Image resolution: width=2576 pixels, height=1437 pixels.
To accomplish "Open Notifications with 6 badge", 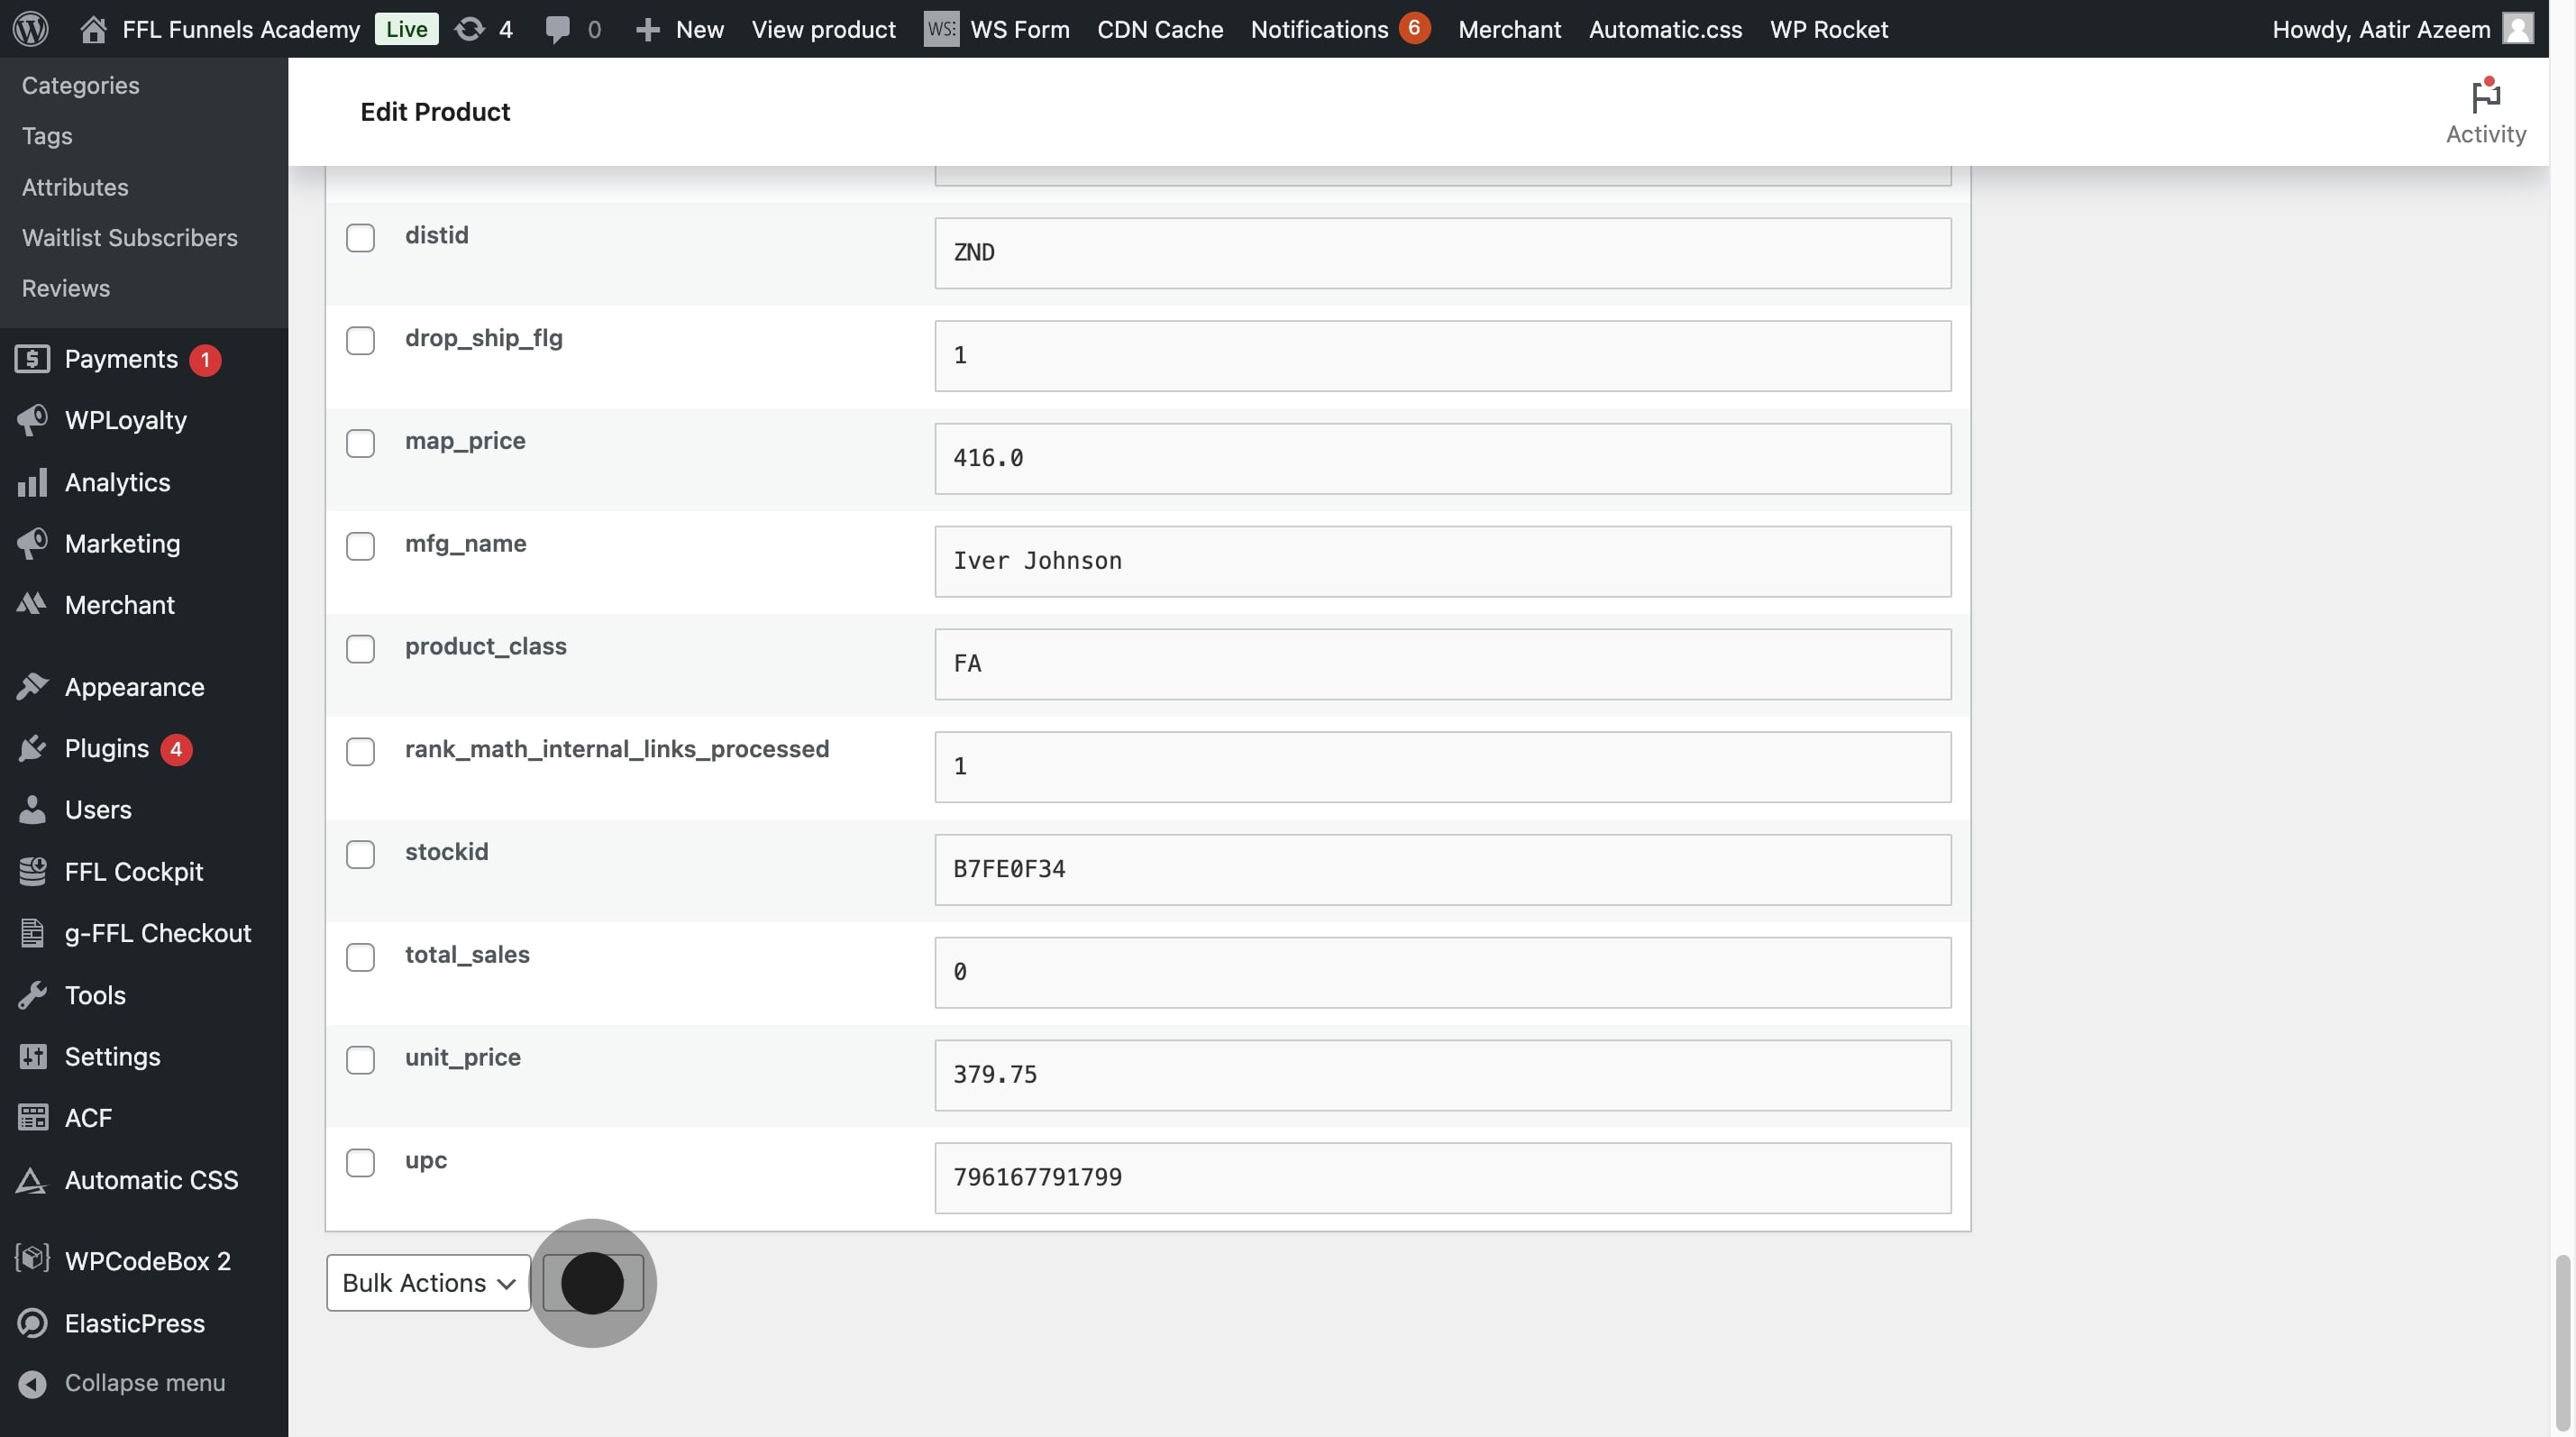I will pos(1340,29).
